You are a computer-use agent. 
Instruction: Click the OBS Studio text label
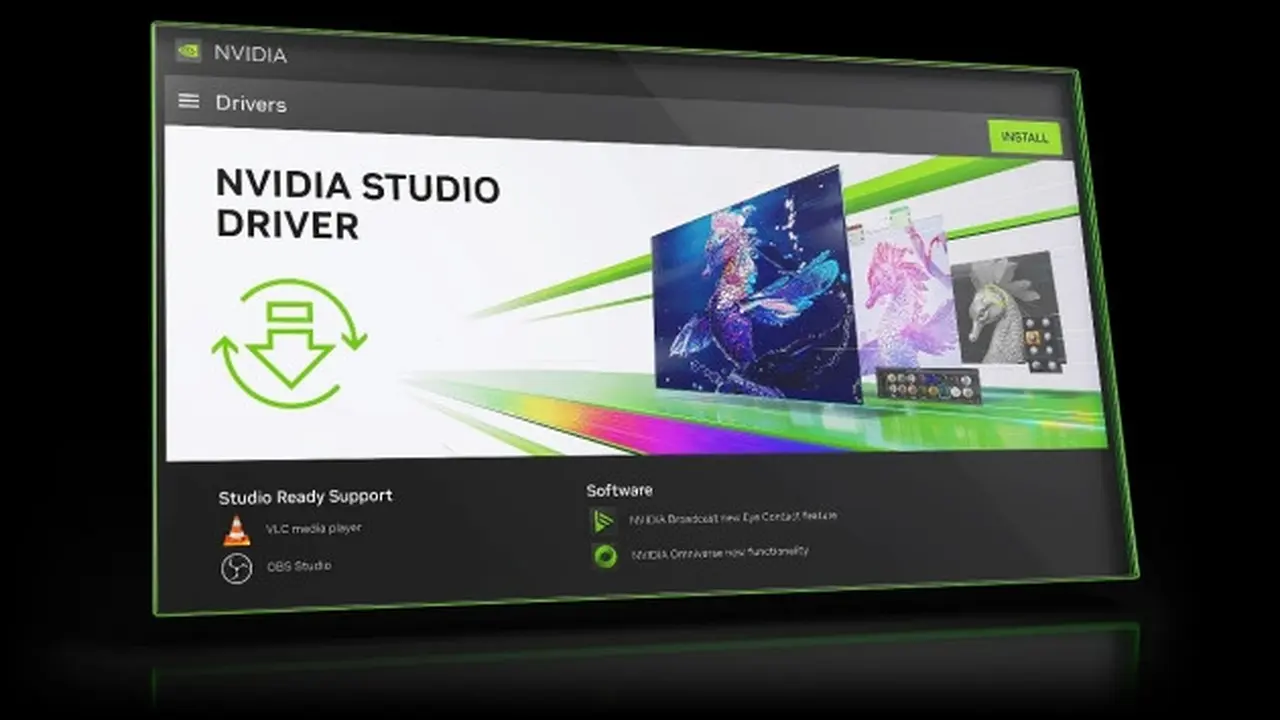pos(300,565)
